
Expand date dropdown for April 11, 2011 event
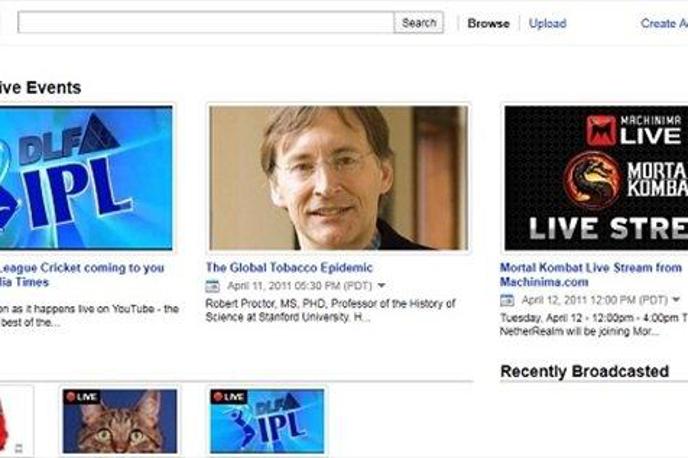(381, 286)
